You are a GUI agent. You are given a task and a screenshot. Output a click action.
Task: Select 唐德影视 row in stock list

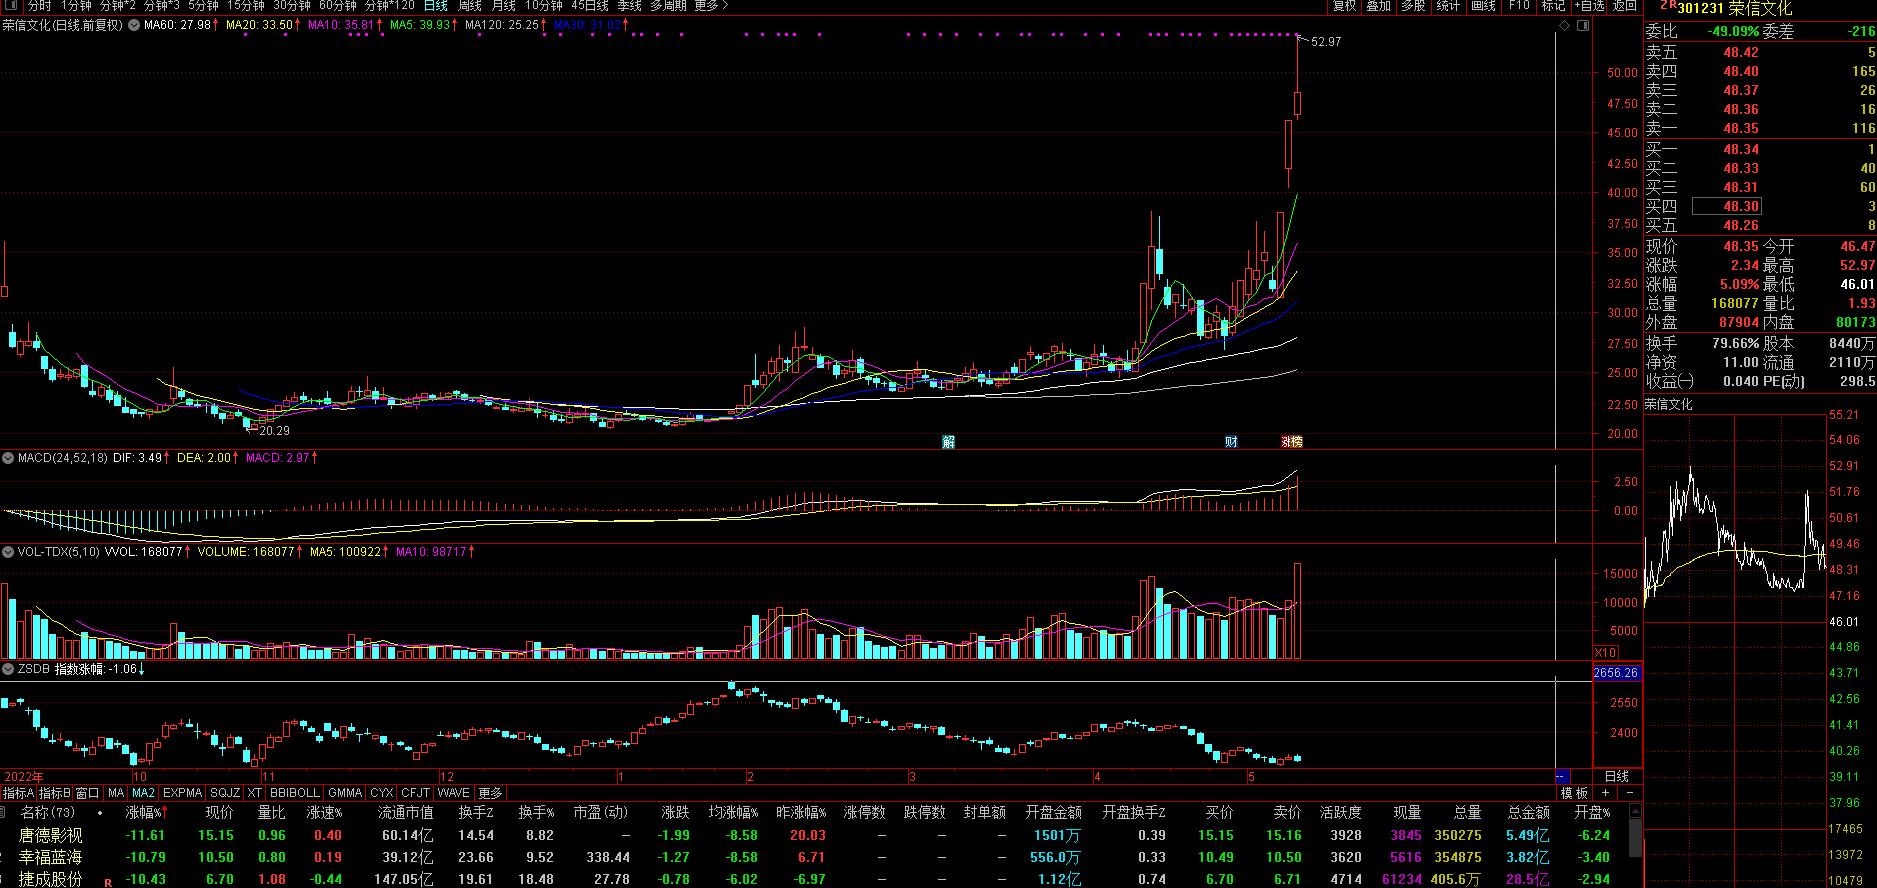coord(50,835)
